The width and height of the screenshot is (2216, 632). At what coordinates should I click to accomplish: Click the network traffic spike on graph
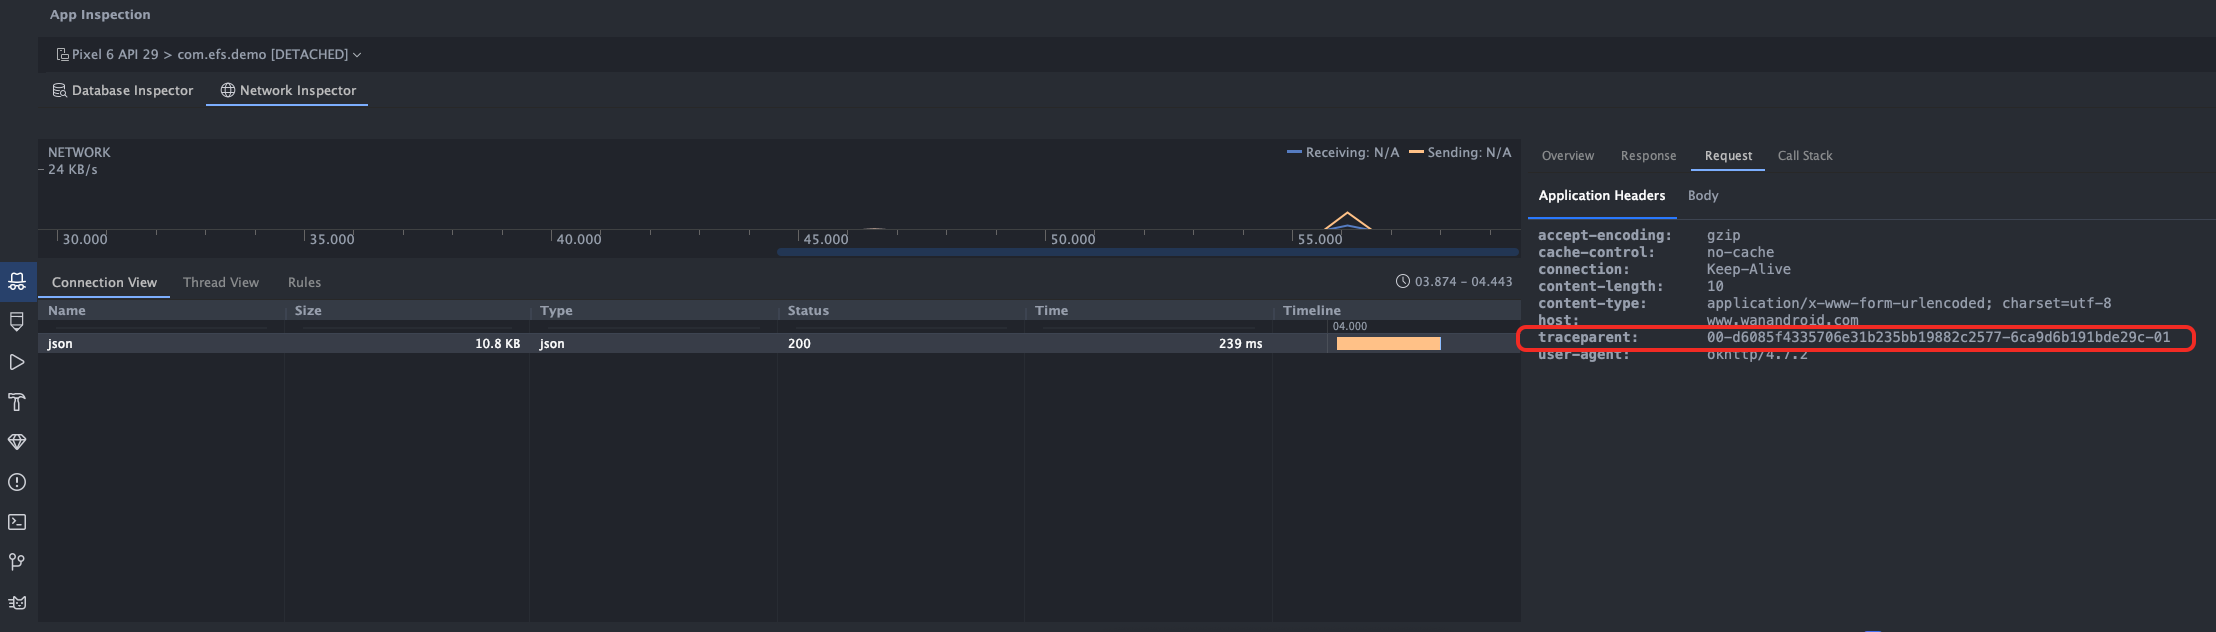coord(1347,220)
